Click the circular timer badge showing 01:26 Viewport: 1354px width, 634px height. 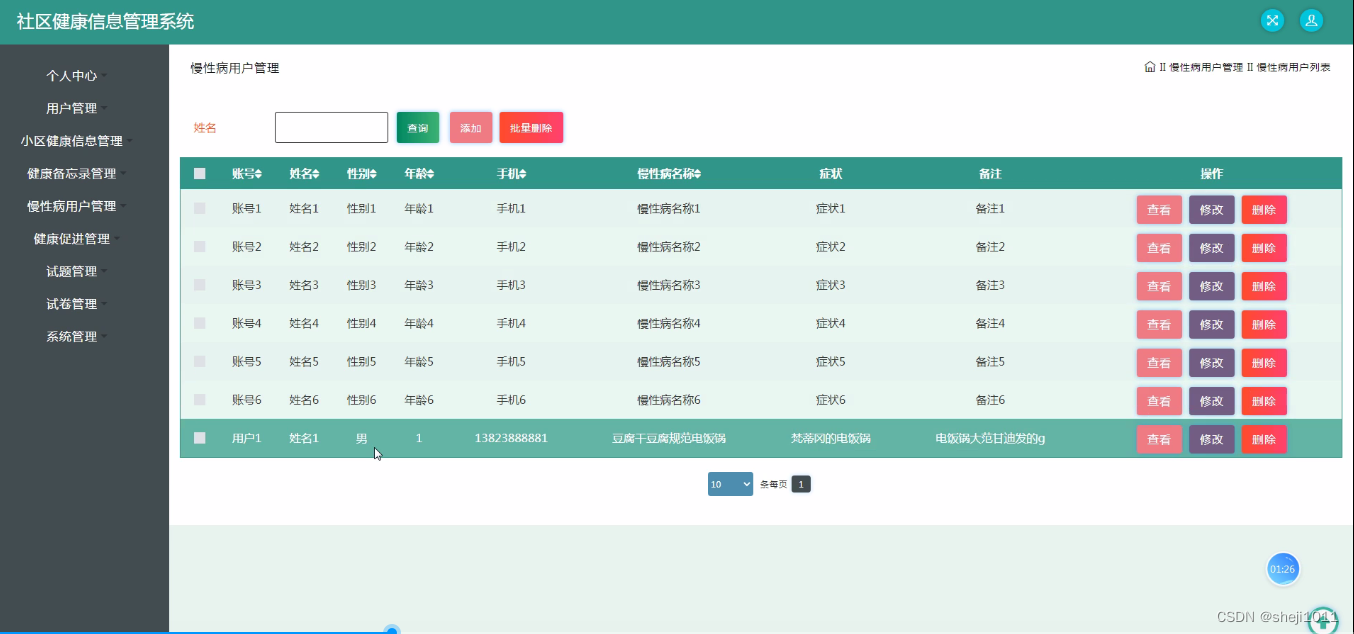coord(1283,568)
